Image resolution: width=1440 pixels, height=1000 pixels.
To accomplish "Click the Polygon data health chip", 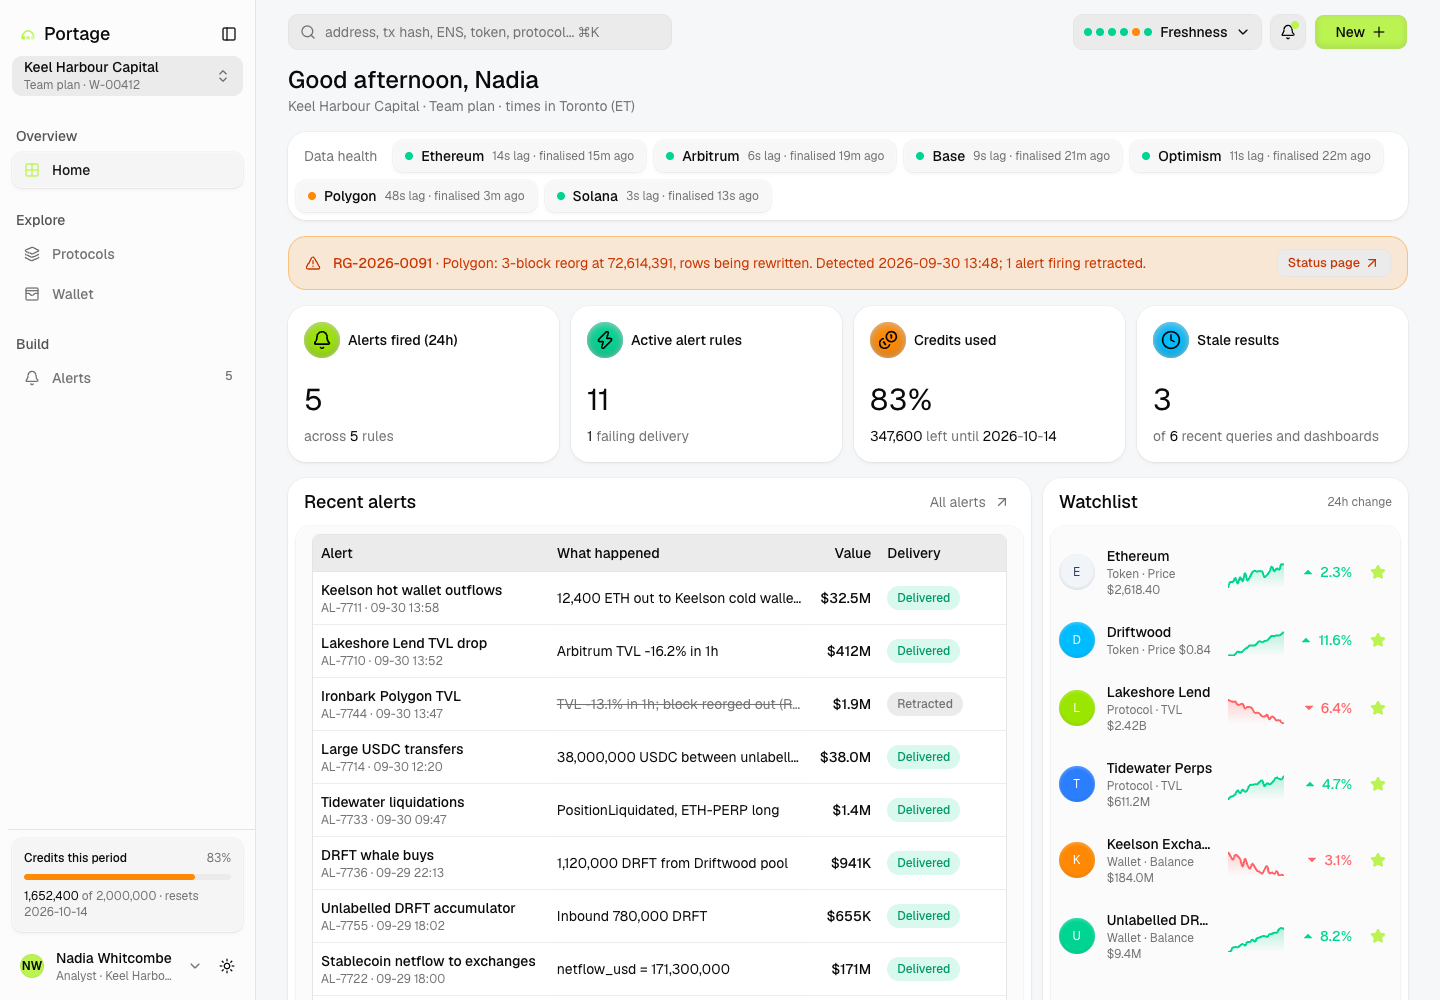I will click(416, 196).
